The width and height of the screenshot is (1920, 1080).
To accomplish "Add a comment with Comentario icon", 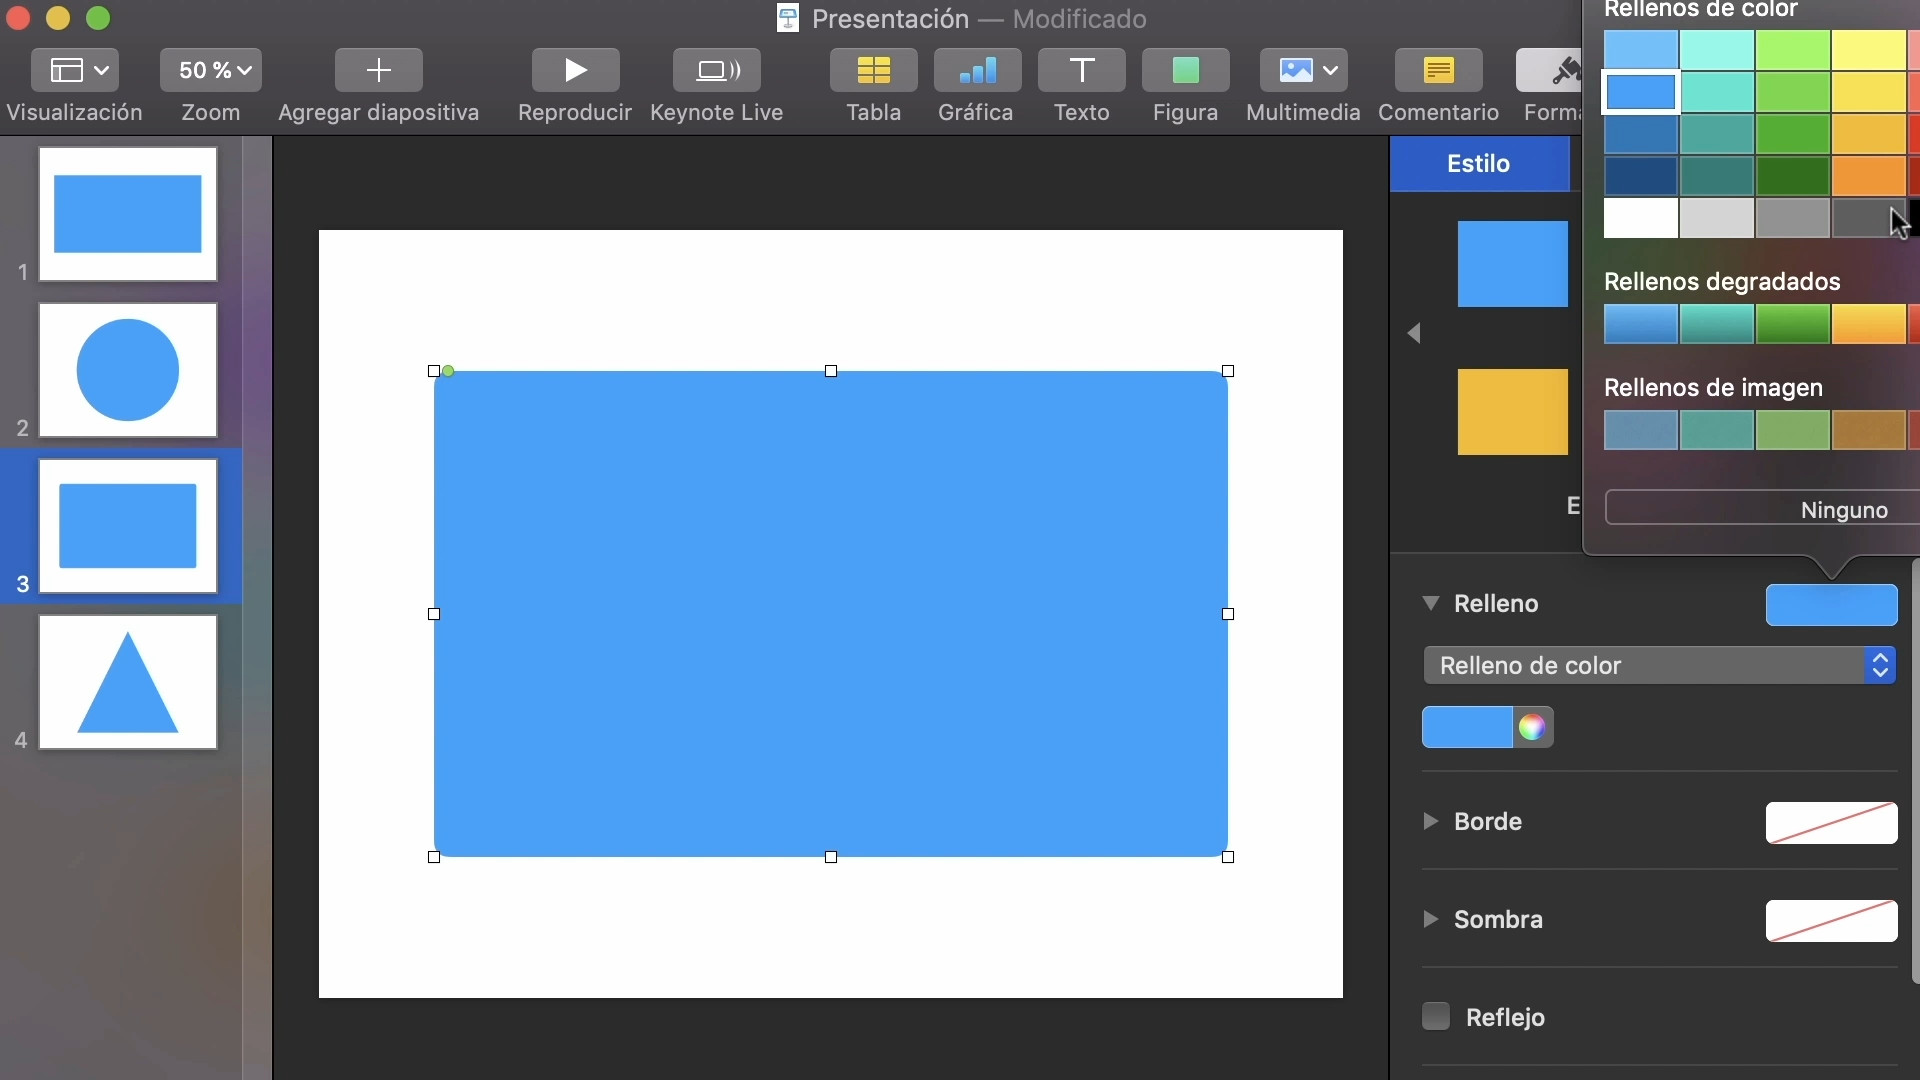I will point(1438,70).
